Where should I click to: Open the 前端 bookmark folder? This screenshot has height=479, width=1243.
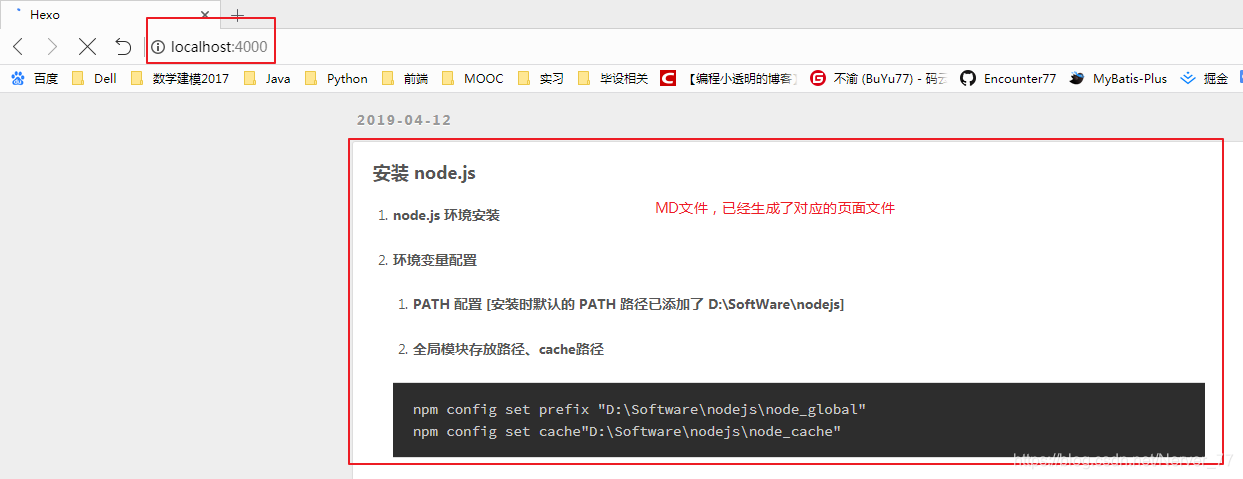pos(404,79)
